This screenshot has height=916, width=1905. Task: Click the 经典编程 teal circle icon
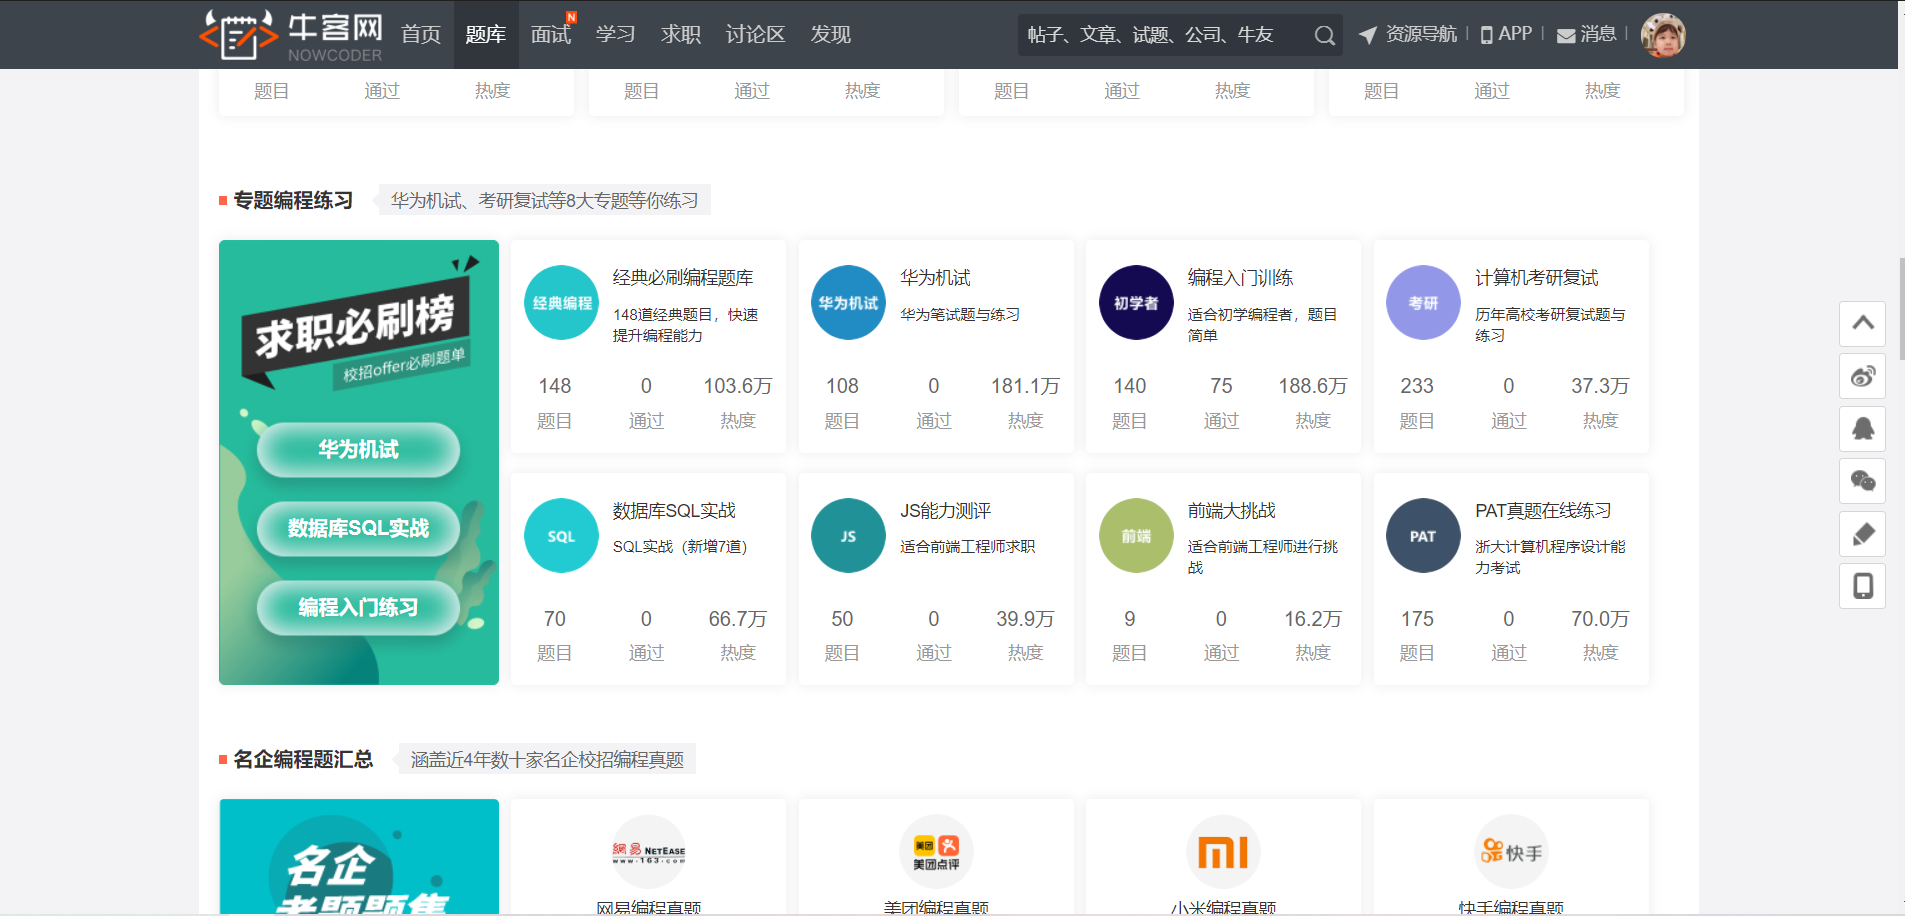(x=561, y=303)
